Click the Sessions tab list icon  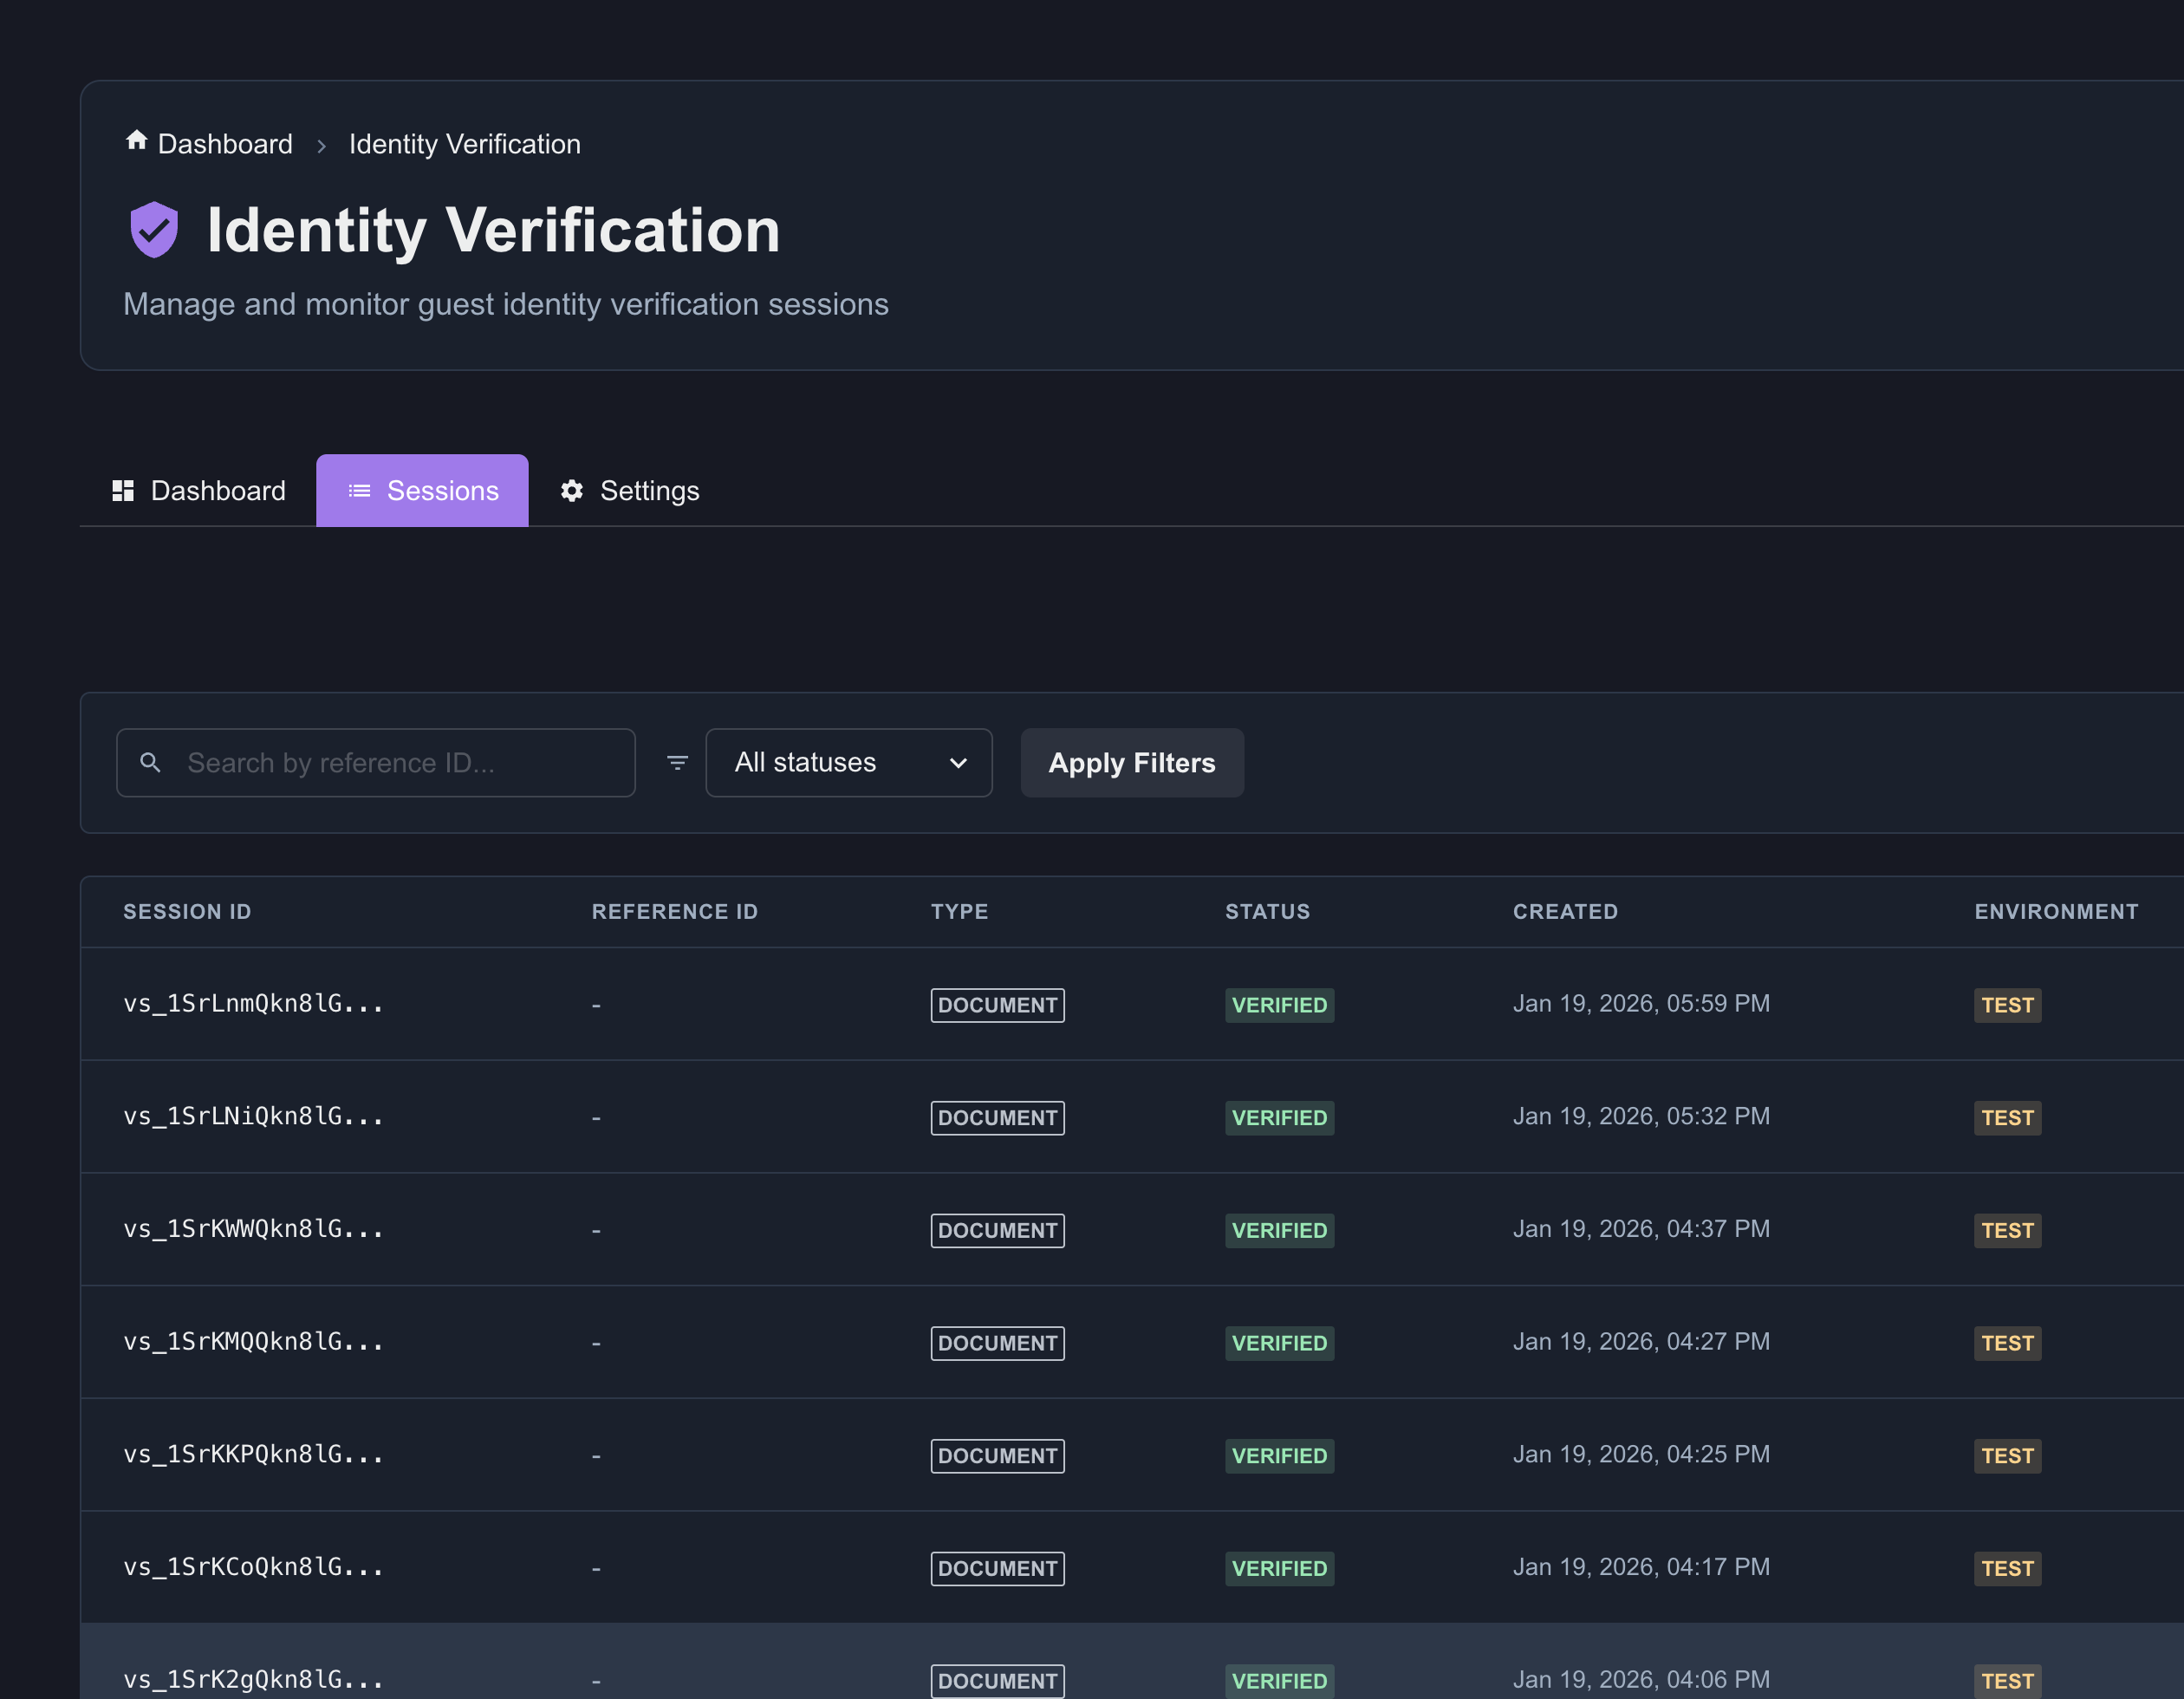click(359, 491)
